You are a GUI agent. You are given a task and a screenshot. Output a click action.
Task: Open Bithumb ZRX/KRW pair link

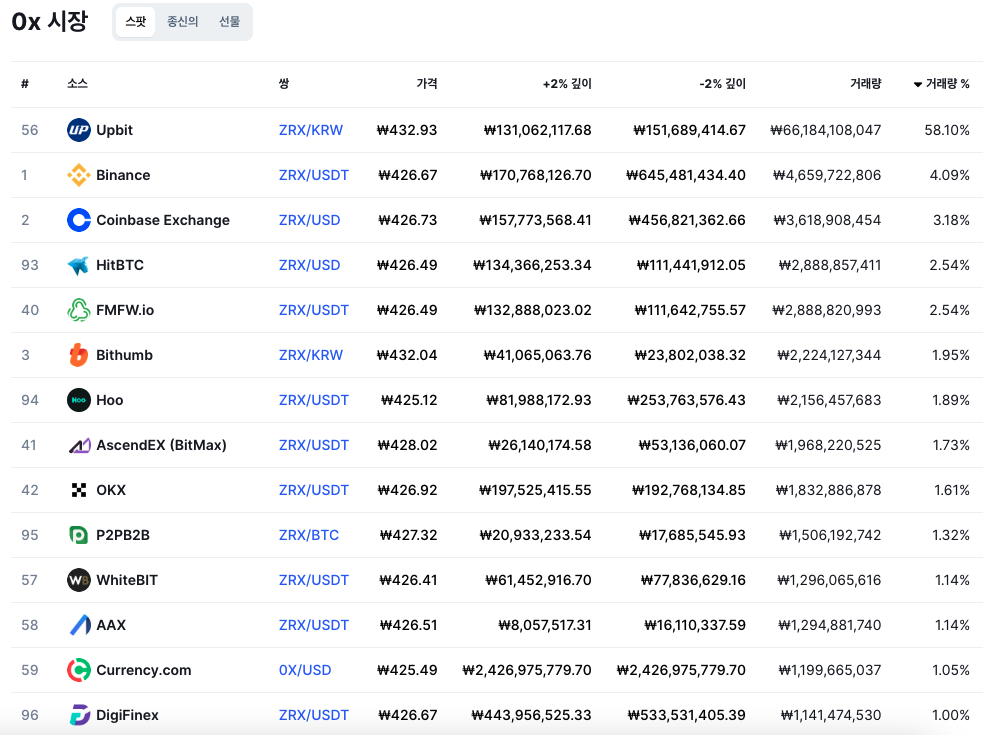311,355
